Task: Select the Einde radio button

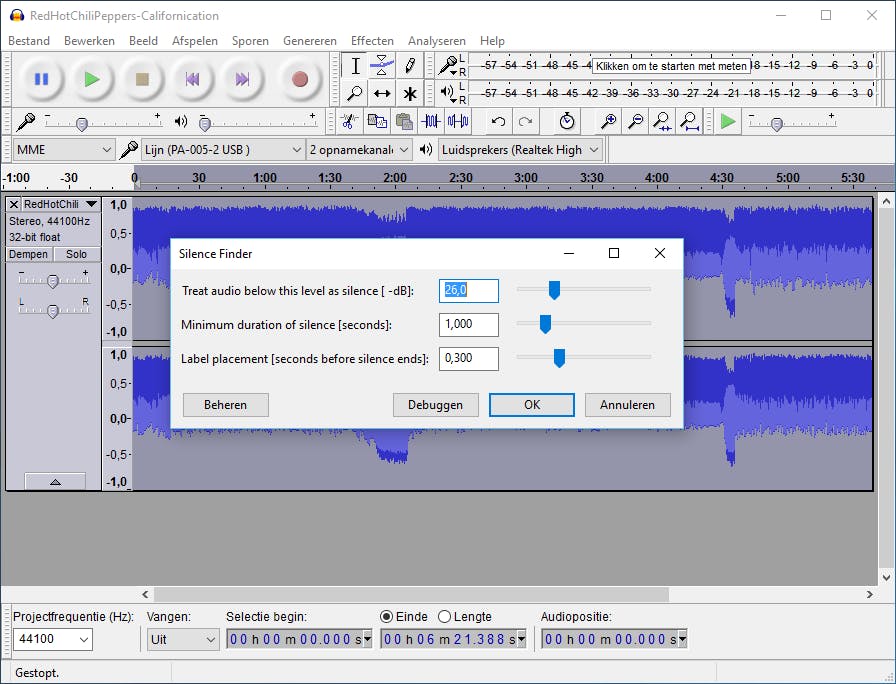Action: tap(387, 617)
